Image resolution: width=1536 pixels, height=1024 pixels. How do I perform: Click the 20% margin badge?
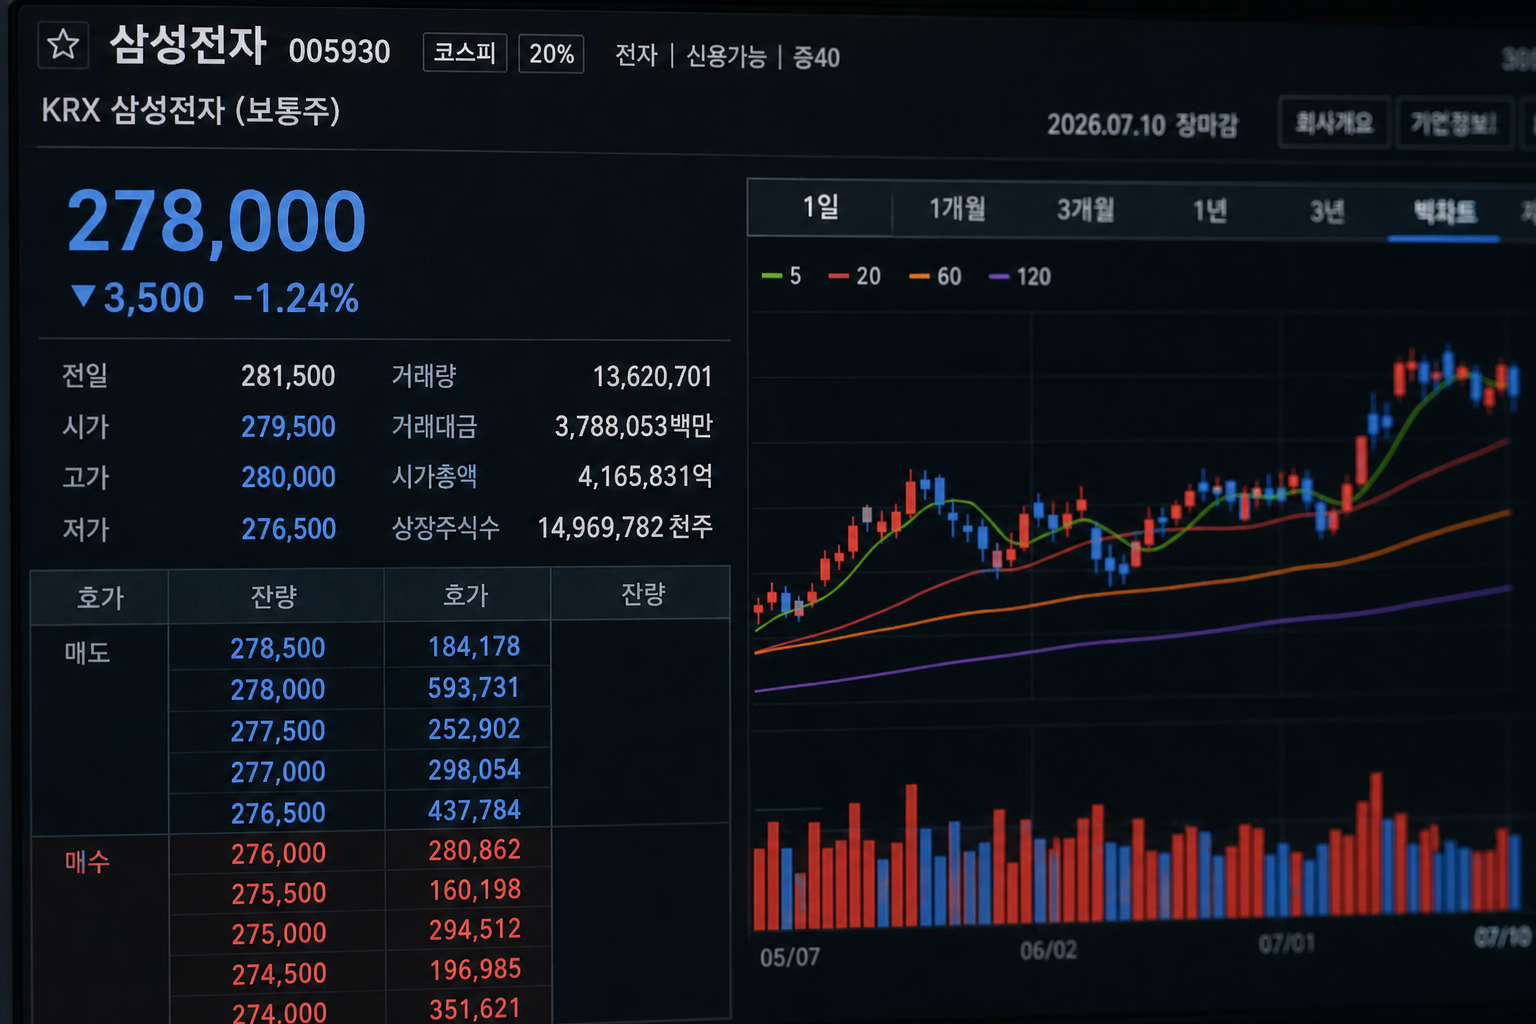point(551,54)
